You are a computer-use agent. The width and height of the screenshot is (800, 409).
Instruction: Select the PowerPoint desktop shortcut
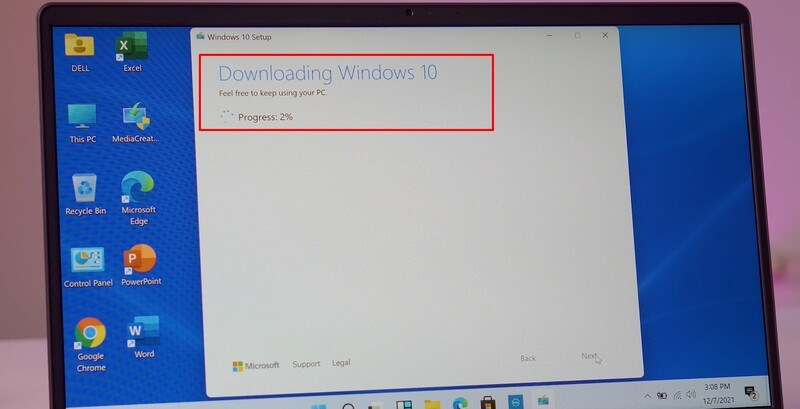point(141,265)
